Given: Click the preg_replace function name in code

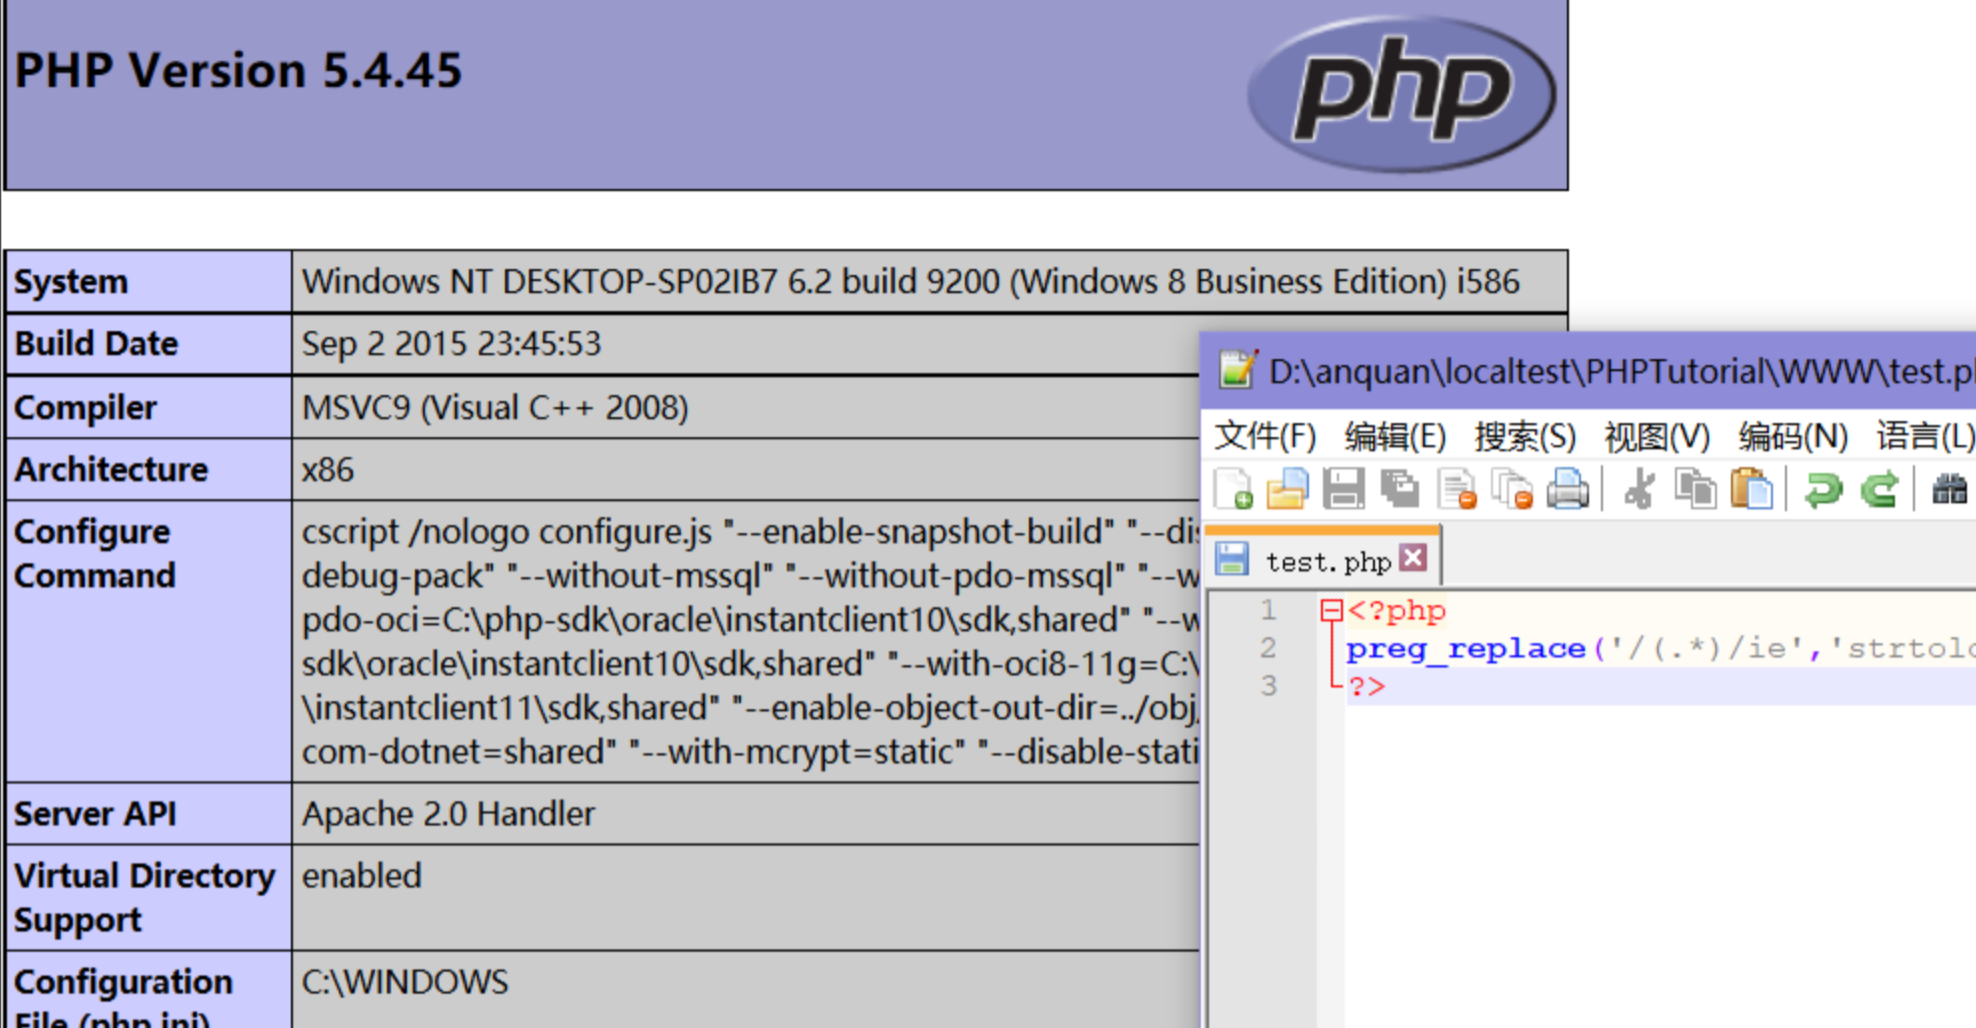Looking at the screenshot, I should pos(1466,649).
